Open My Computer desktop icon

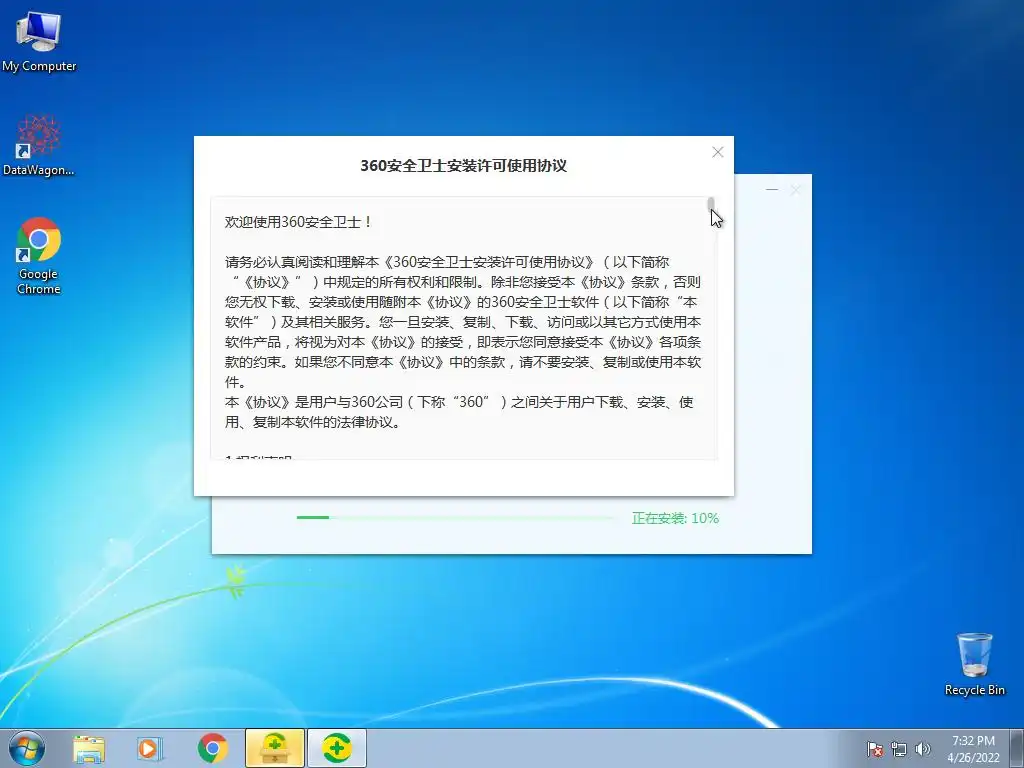(39, 41)
